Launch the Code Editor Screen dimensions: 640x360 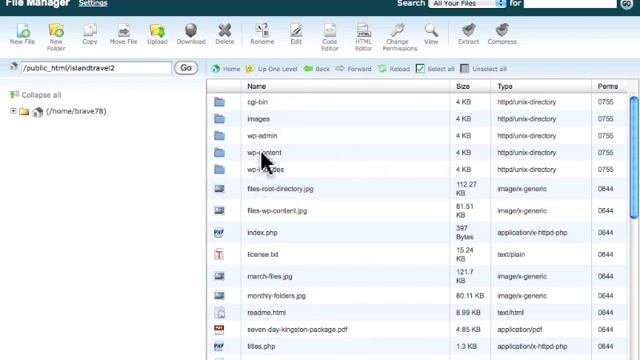[x=330, y=37]
